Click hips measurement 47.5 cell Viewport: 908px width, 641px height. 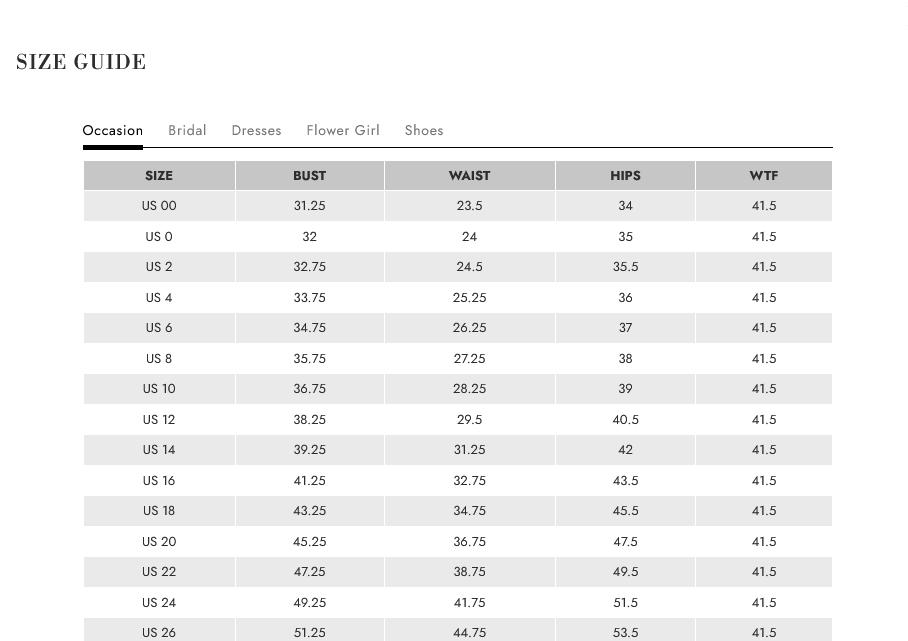pos(625,541)
